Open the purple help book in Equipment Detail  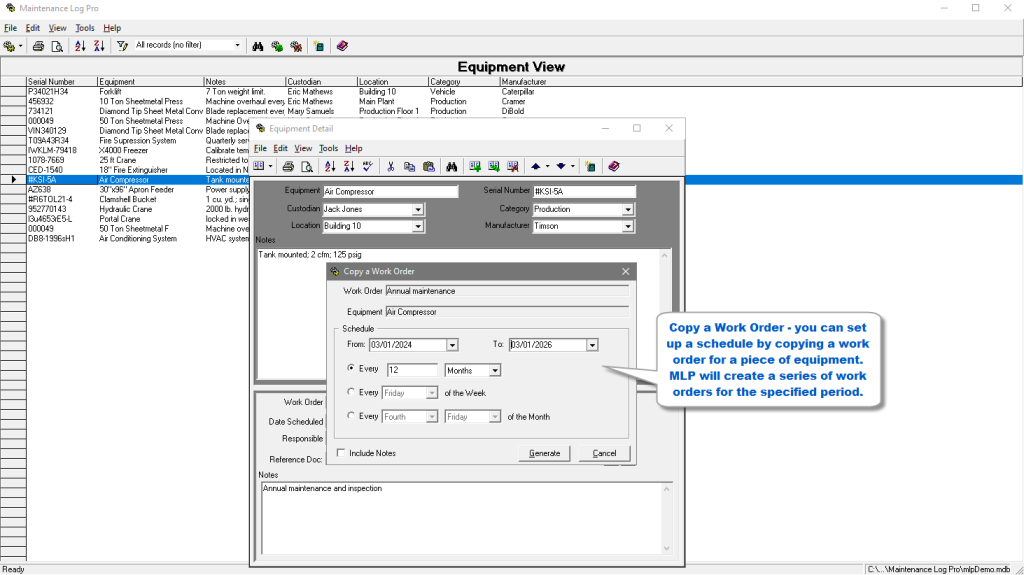click(x=614, y=166)
